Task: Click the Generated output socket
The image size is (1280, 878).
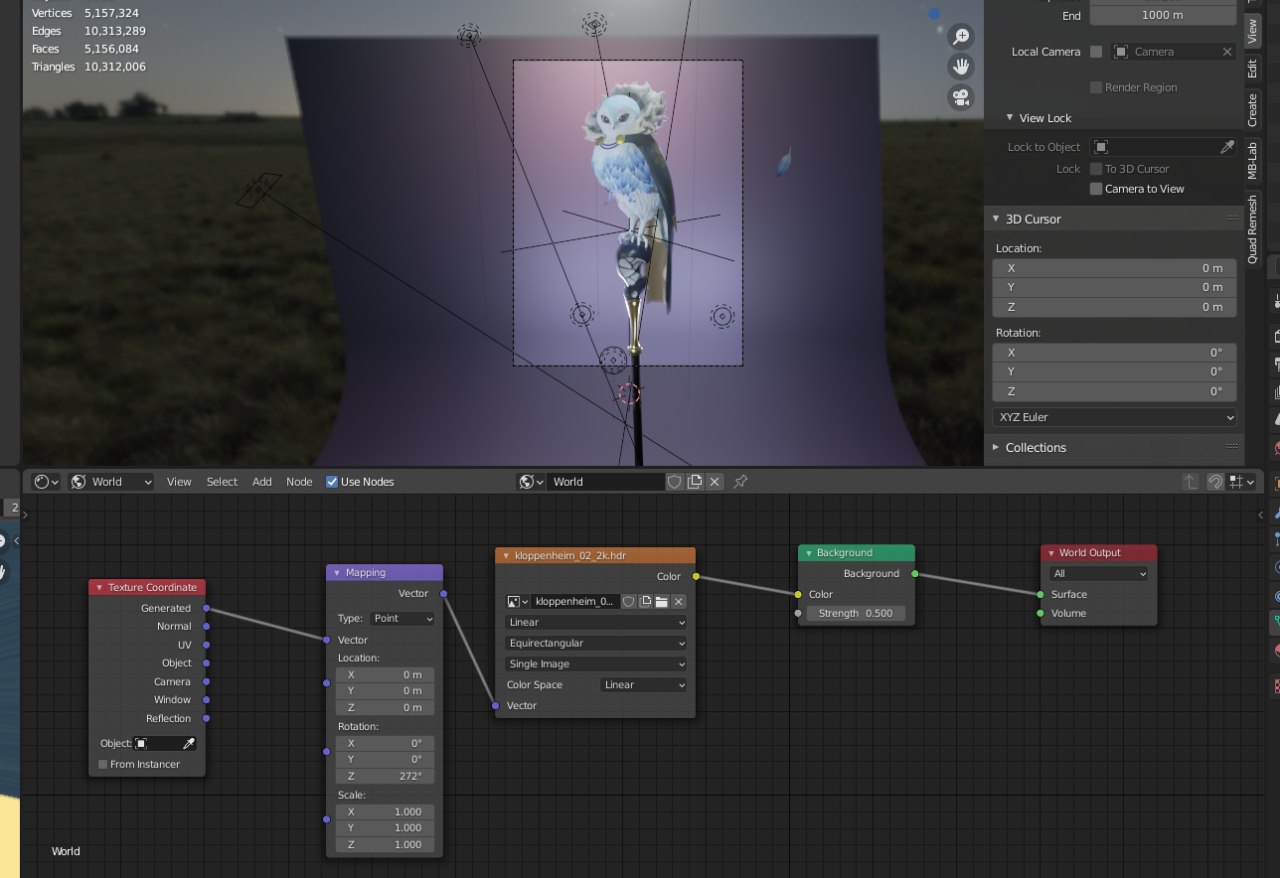Action: pyautogui.click(x=206, y=608)
